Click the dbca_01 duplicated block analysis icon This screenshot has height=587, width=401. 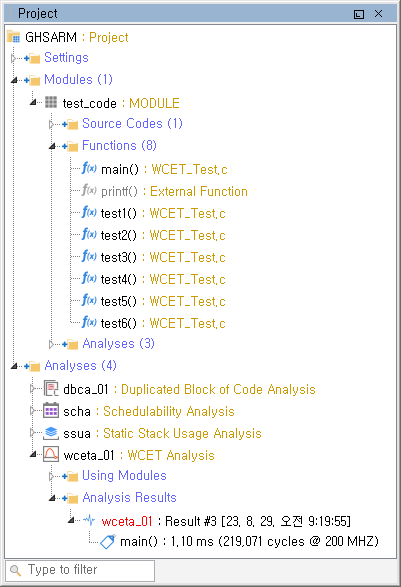tap(51, 389)
